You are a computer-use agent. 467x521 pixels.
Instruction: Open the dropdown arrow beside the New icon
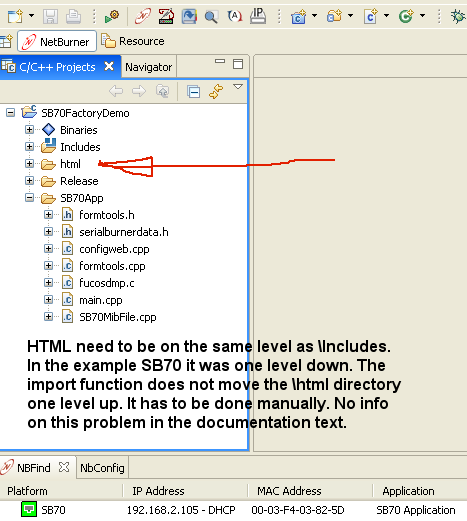[x=32, y=15]
